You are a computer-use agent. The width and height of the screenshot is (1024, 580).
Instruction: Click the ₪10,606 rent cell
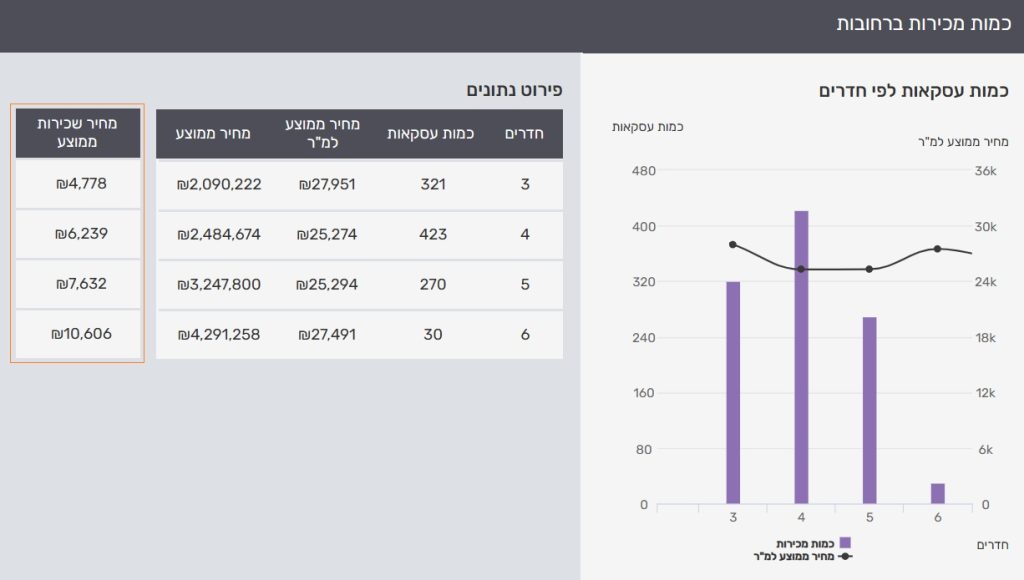(x=79, y=334)
